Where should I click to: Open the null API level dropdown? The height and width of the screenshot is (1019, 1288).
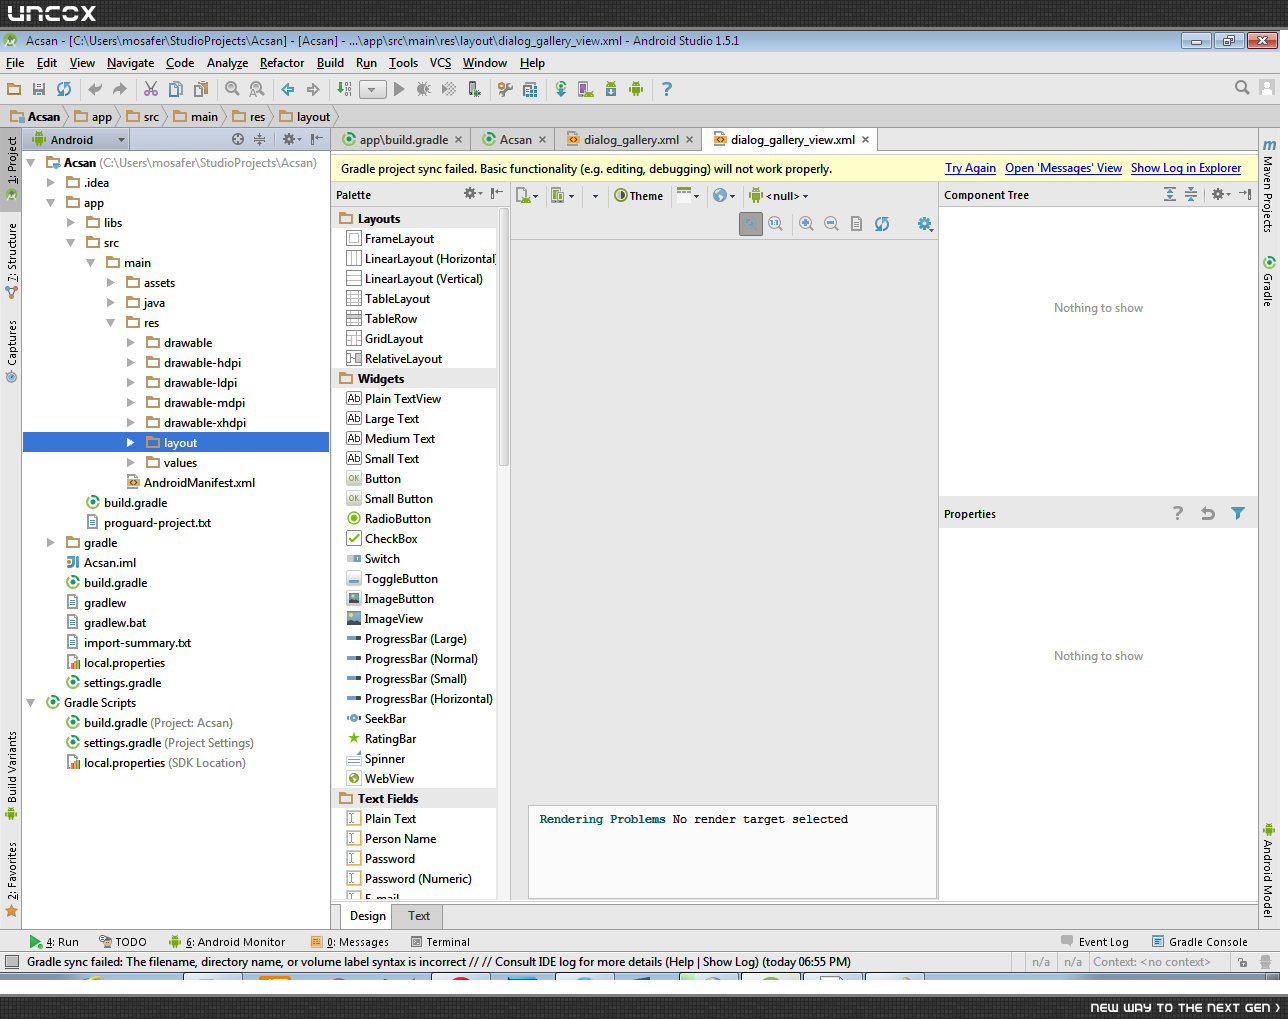tap(779, 196)
